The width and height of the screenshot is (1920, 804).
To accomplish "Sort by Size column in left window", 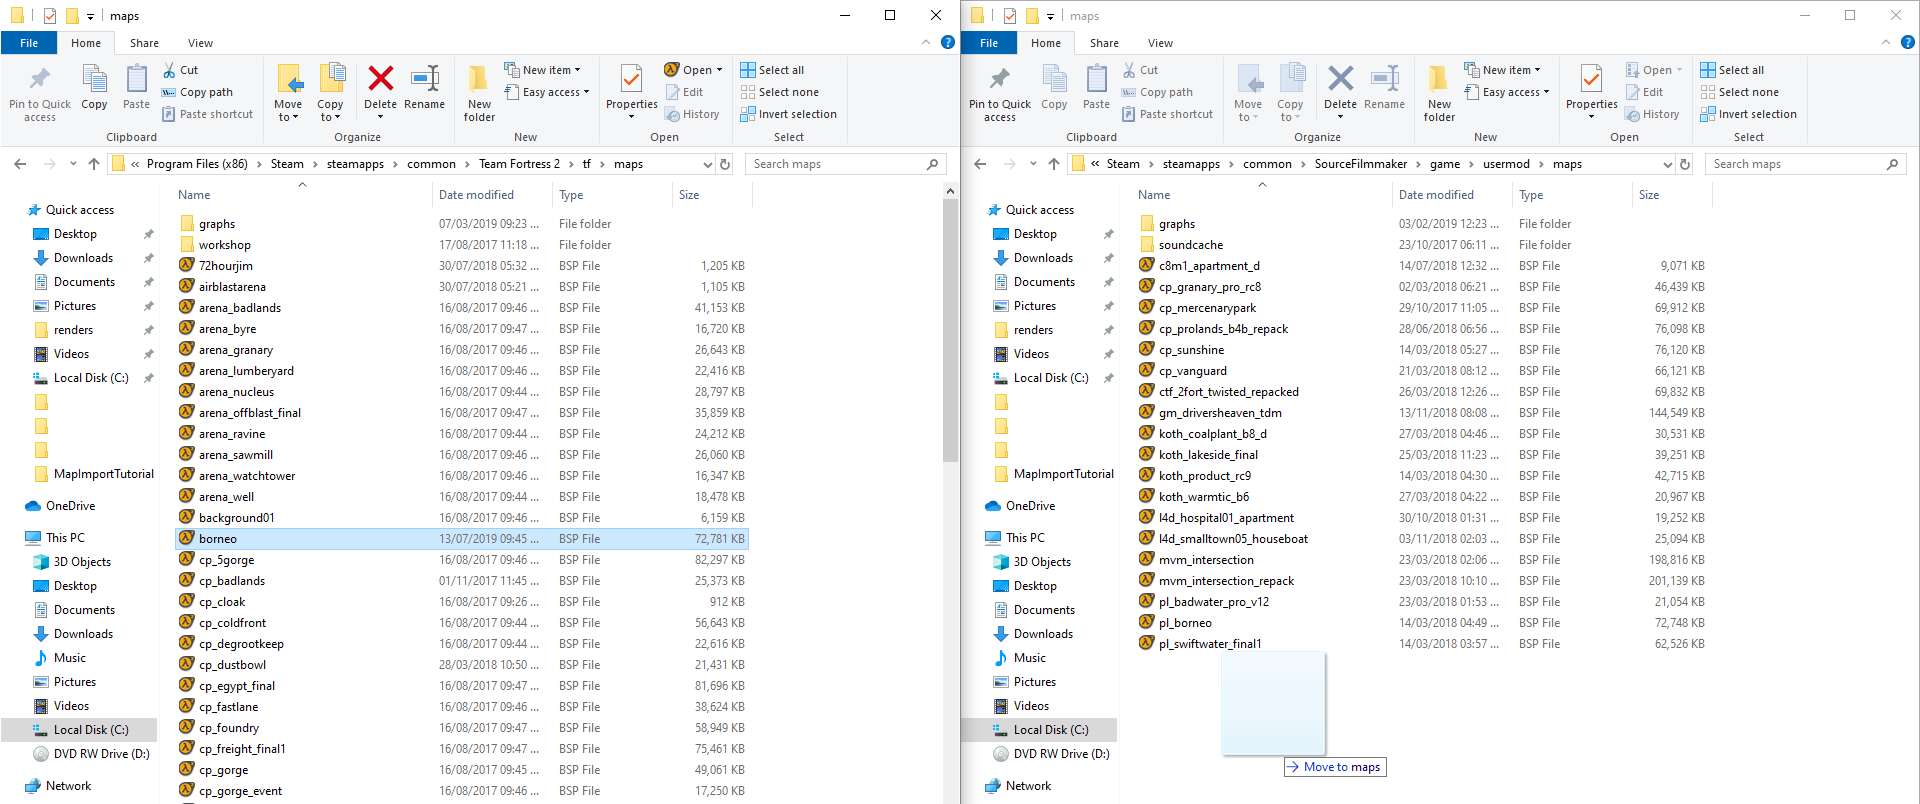I will tap(712, 195).
